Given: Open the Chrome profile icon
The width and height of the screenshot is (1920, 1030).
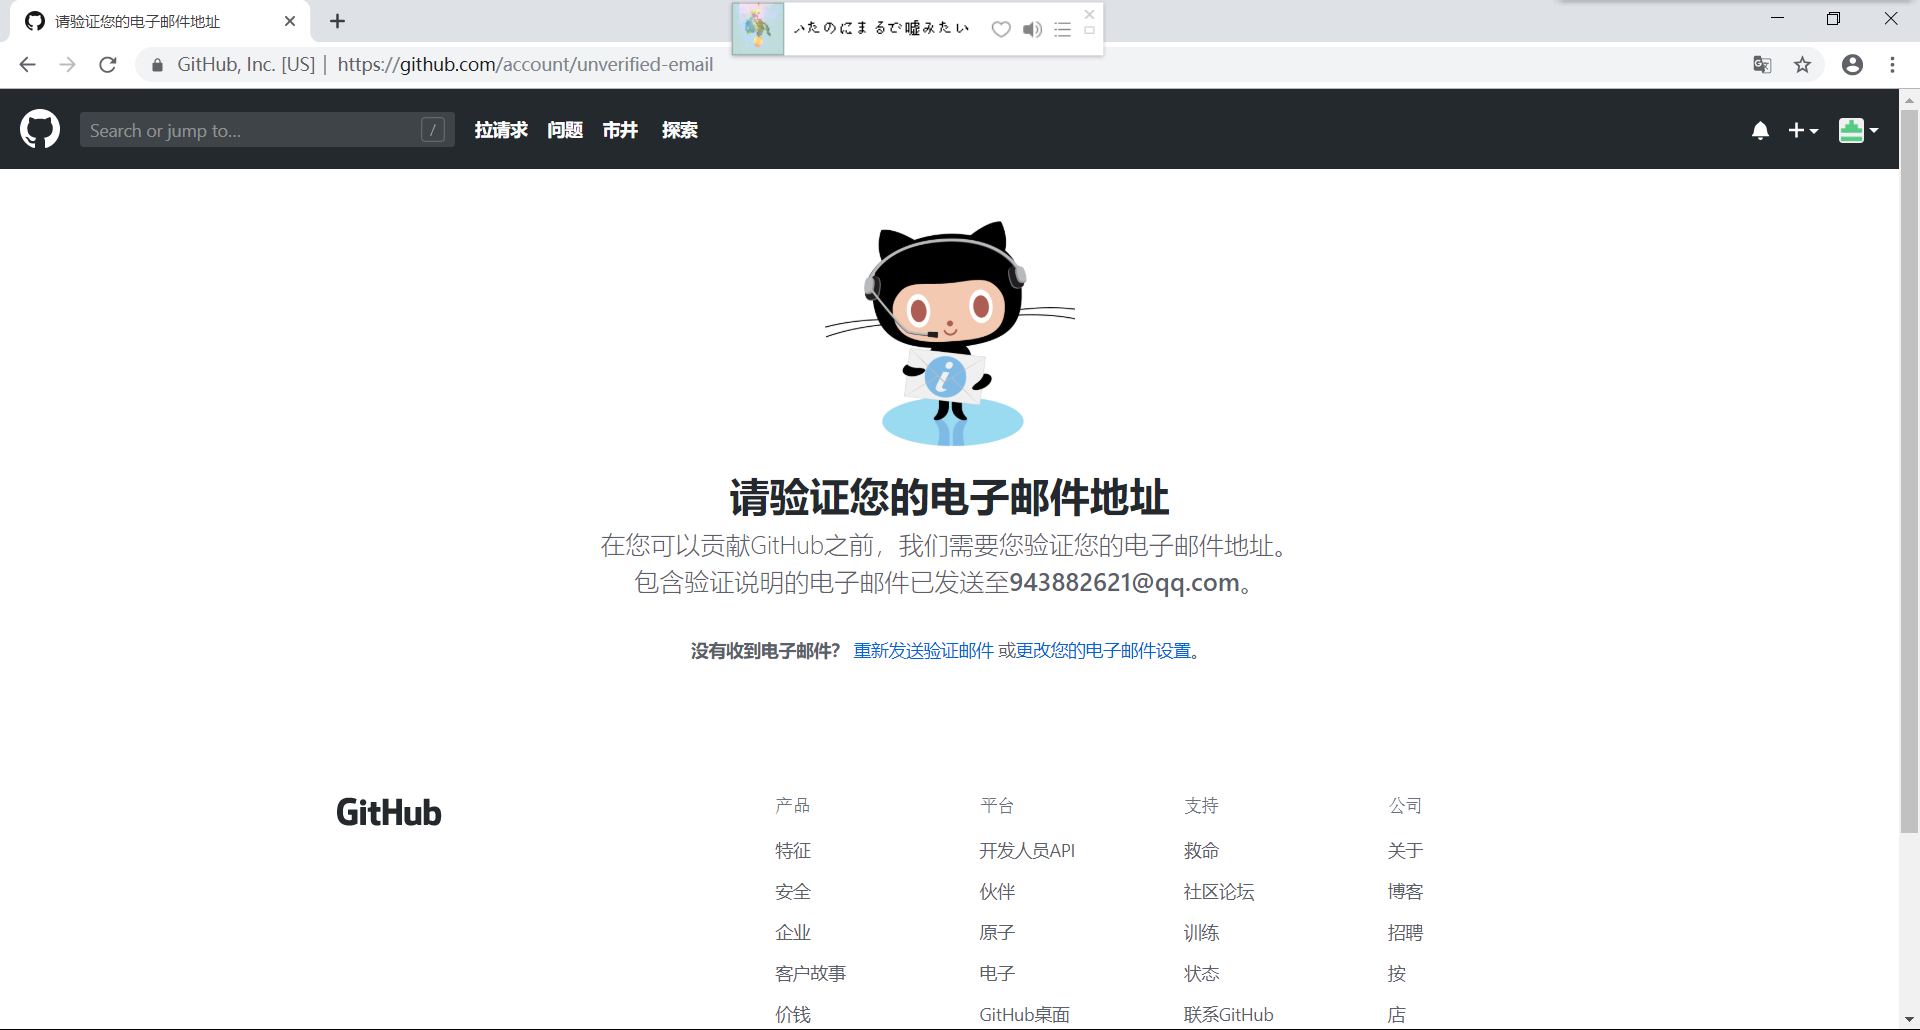Looking at the screenshot, I should [x=1852, y=65].
